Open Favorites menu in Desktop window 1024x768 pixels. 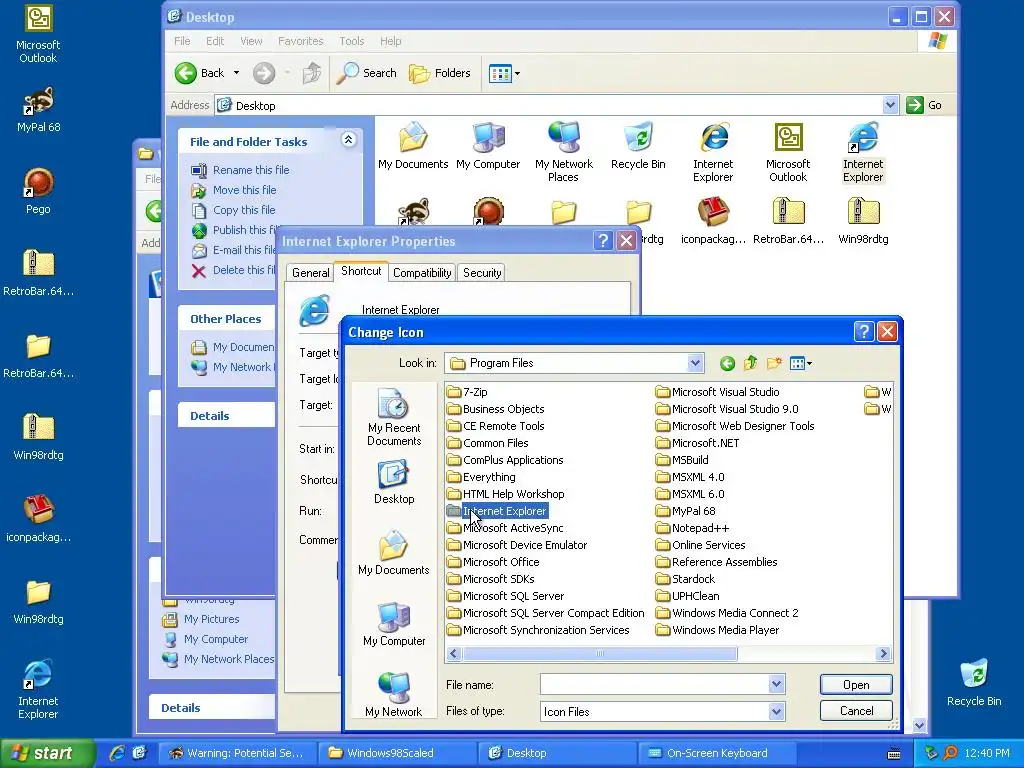(300, 41)
